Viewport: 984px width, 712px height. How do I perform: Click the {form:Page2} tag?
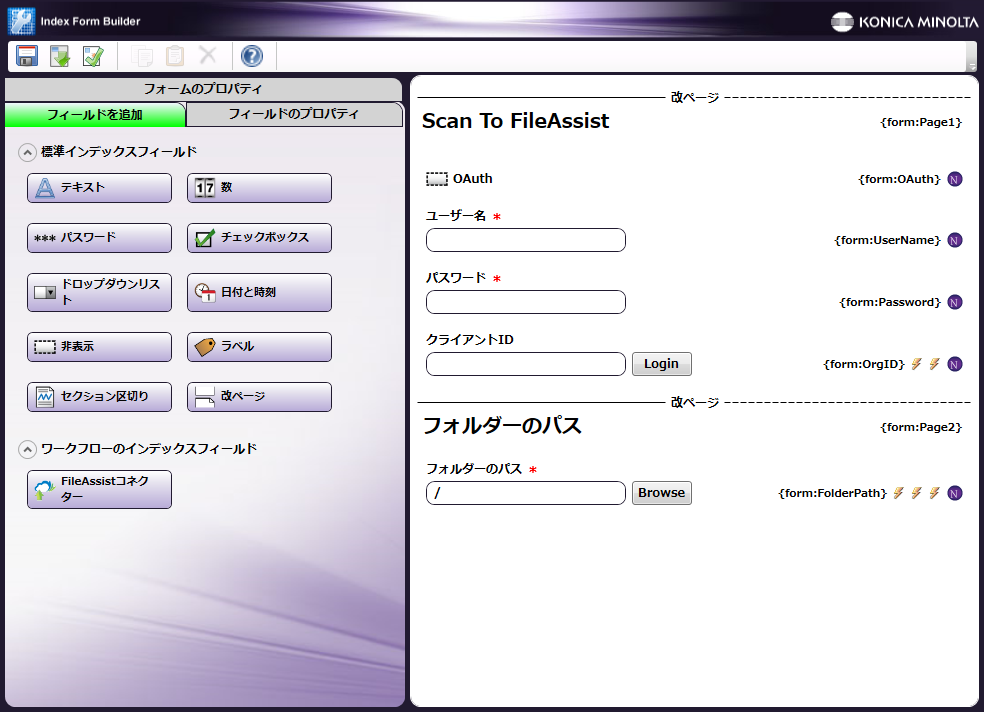tap(921, 427)
